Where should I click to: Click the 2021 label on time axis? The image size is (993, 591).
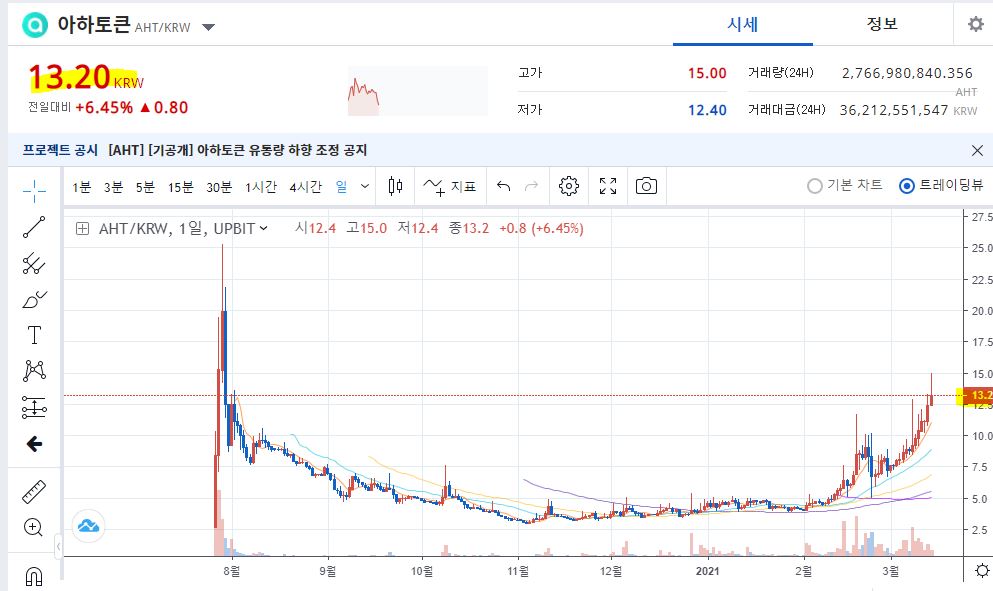(x=707, y=571)
